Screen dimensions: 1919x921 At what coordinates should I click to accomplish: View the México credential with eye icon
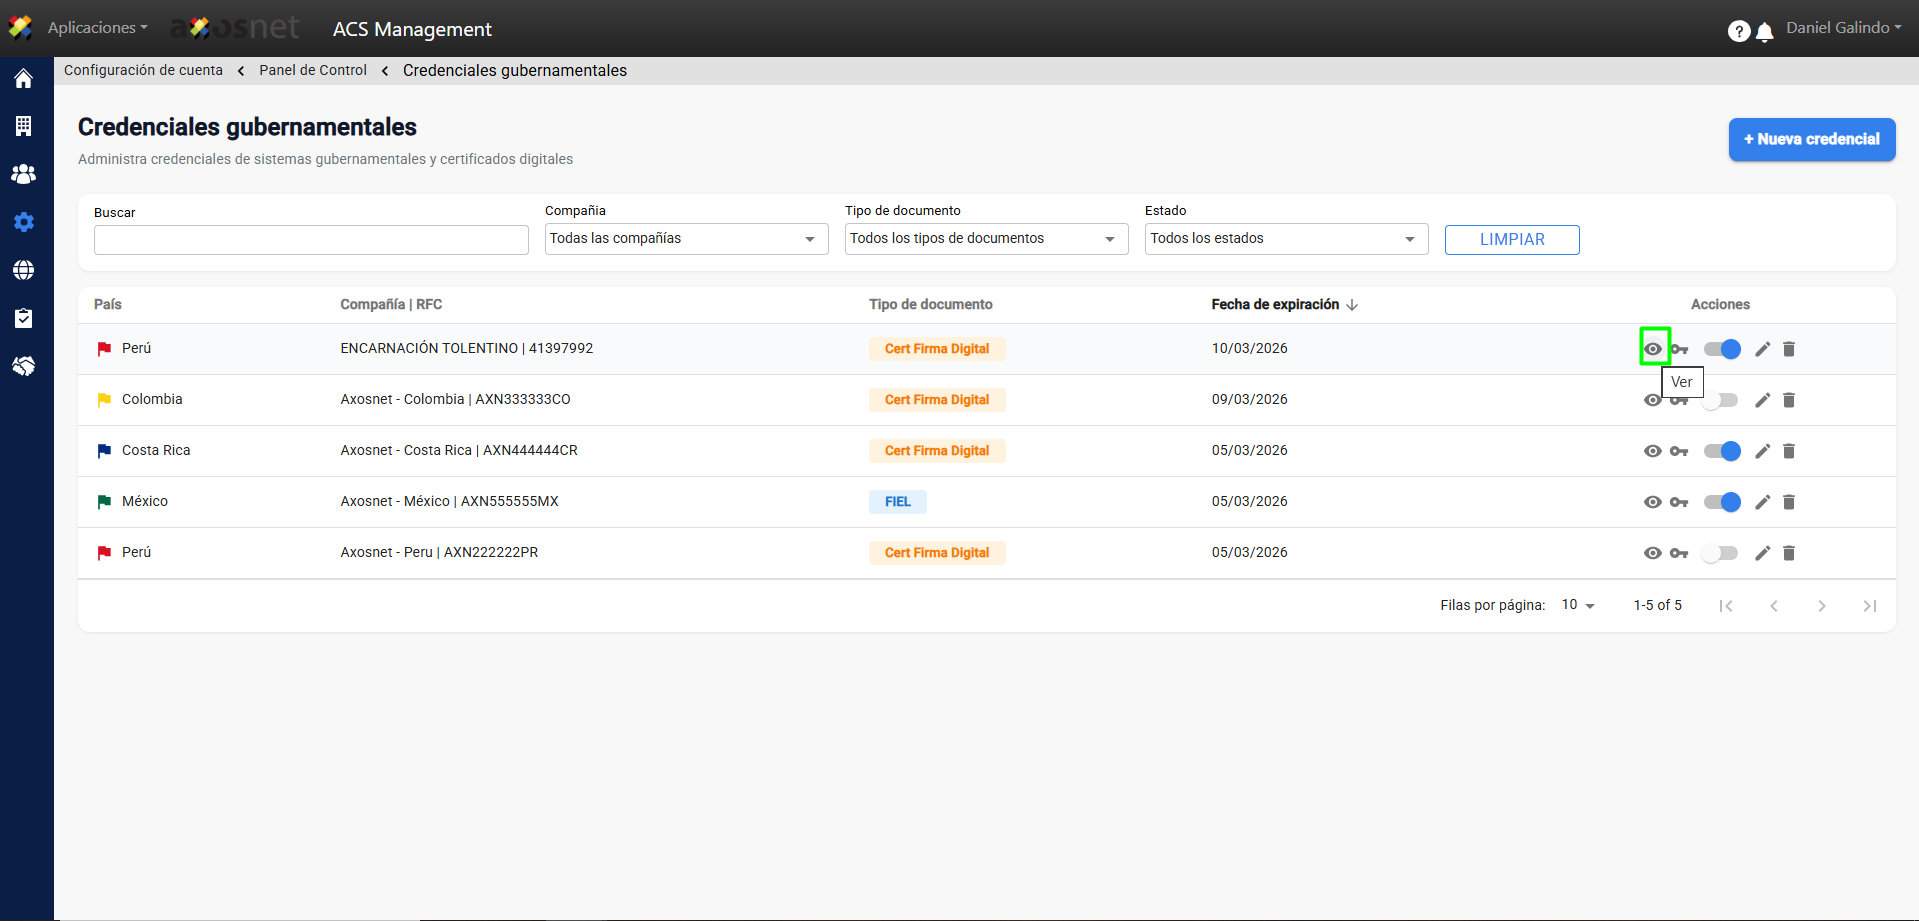tap(1652, 502)
